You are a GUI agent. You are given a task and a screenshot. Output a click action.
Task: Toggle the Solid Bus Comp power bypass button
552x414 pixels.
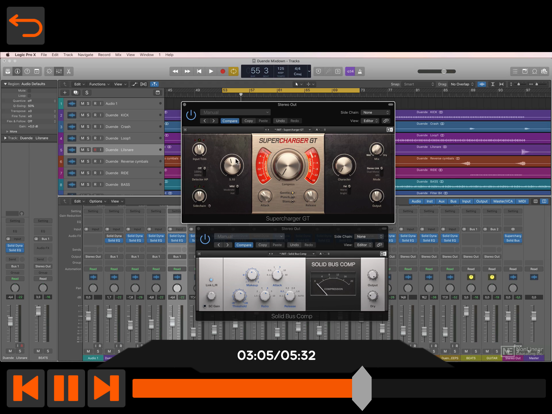click(205, 239)
